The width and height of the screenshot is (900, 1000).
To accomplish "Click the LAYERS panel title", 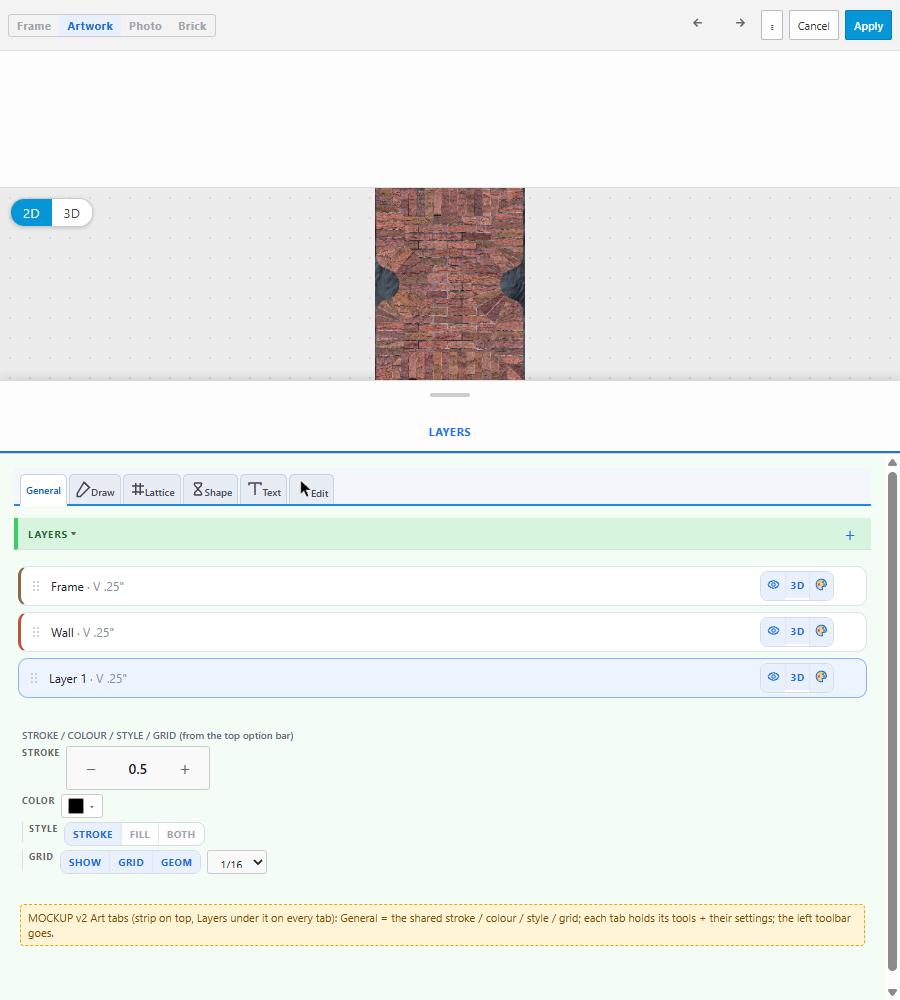I will point(450,432).
